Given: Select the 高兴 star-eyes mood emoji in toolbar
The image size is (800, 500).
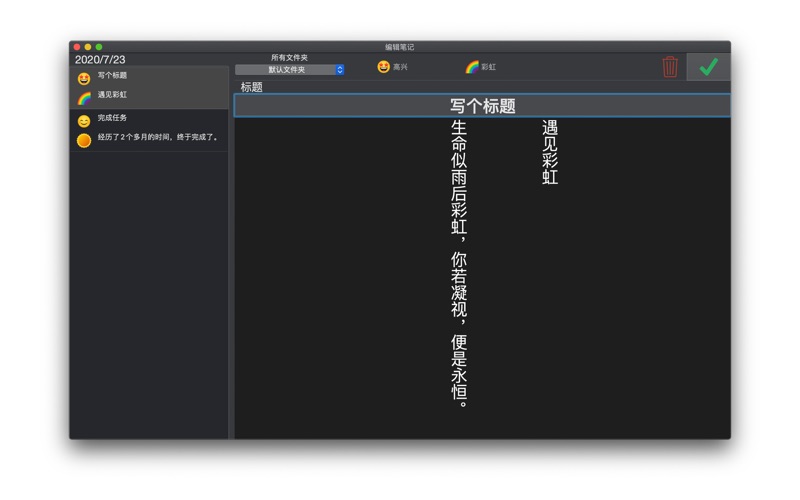Looking at the screenshot, I should pyautogui.click(x=383, y=67).
